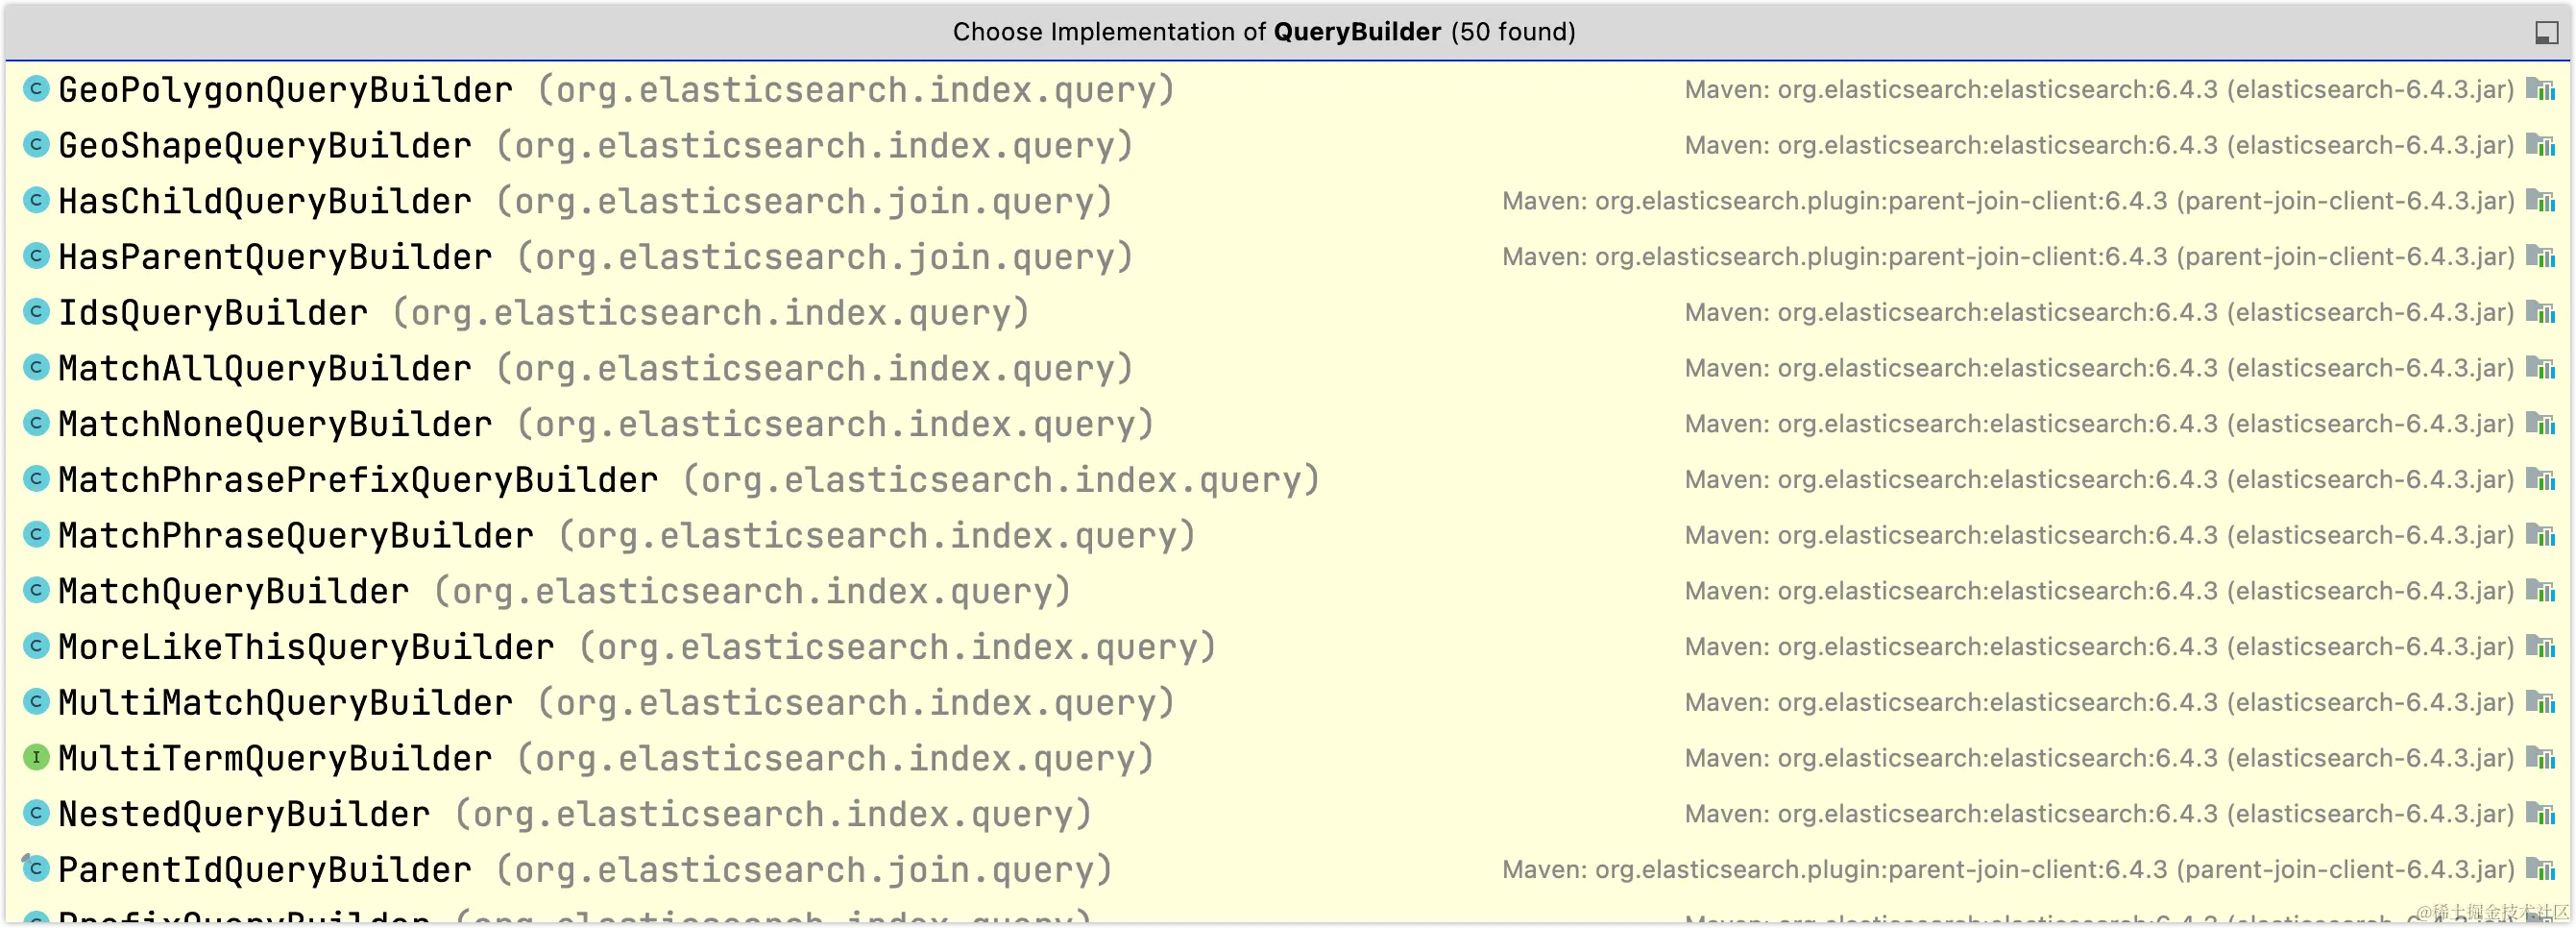Navigate to MatchQueryBuilder class
The image size is (2576, 928).
(1288, 591)
